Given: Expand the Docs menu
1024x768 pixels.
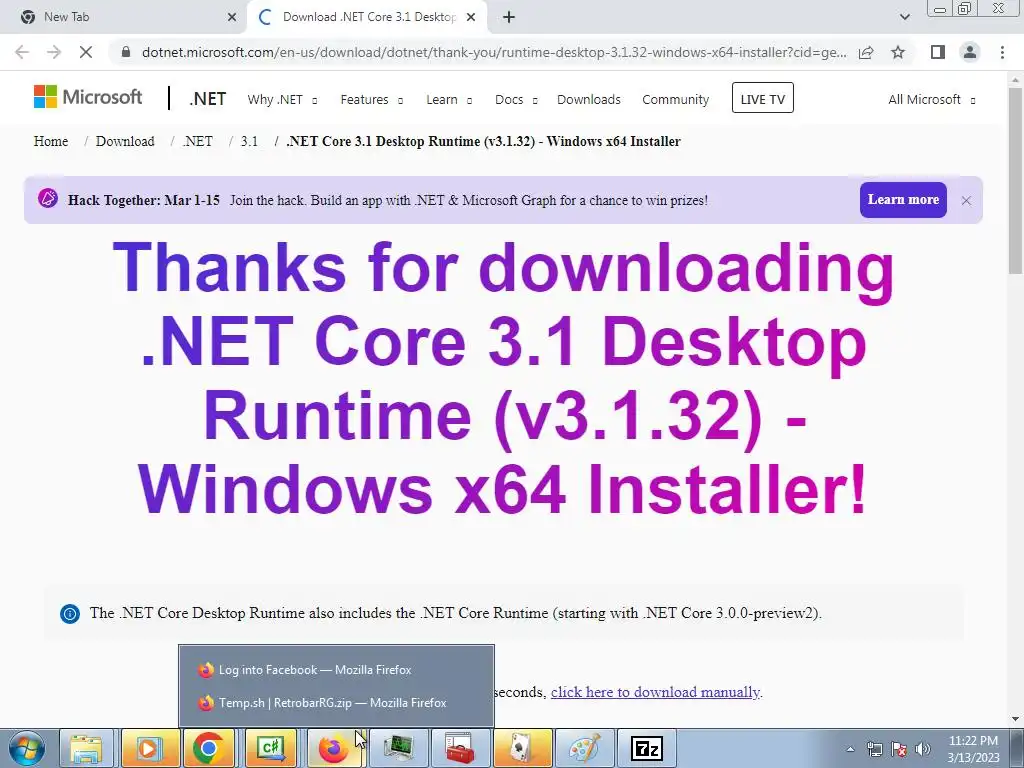Looking at the screenshot, I should pyautogui.click(x=516, y=100).
